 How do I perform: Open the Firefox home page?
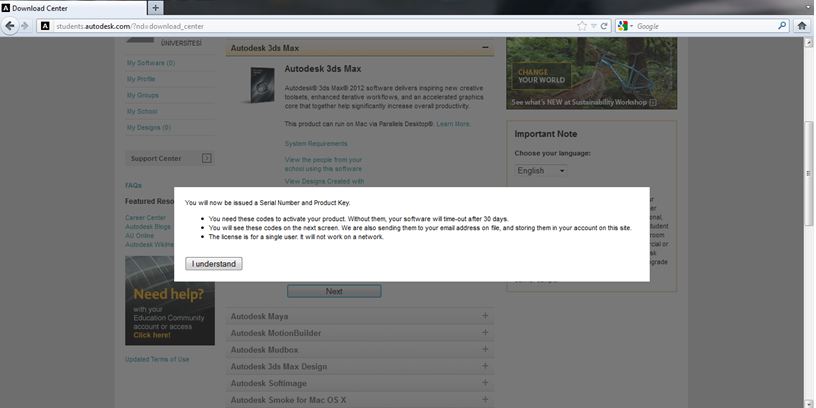click(x=802, y=26)
